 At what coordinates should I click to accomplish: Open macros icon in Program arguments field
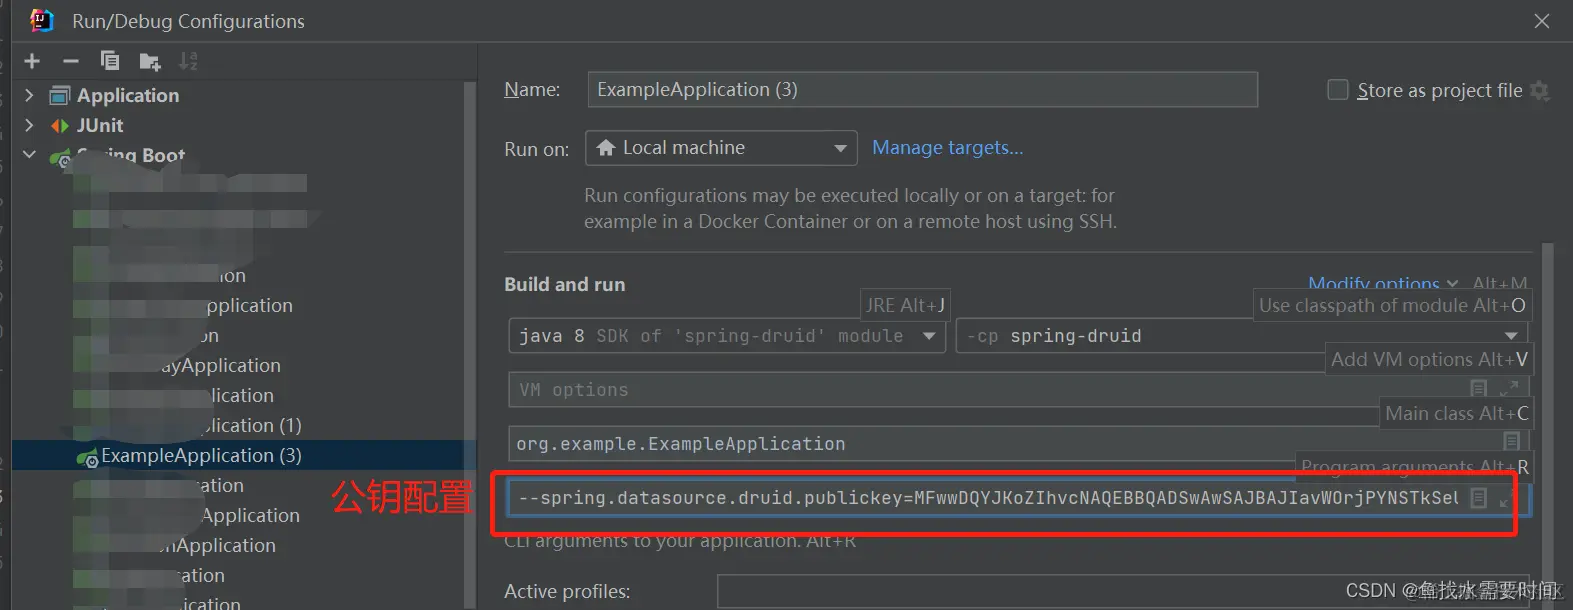[1479, 498]
